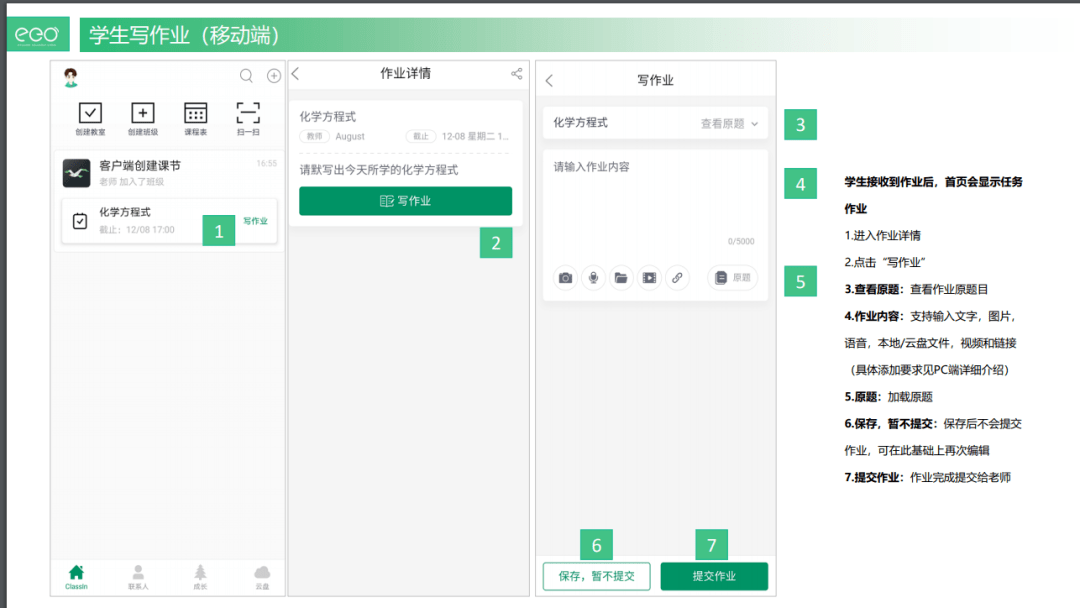Open 创建班级 create class shortcut
Screen dimensions: 1080x608
[143, 118]
